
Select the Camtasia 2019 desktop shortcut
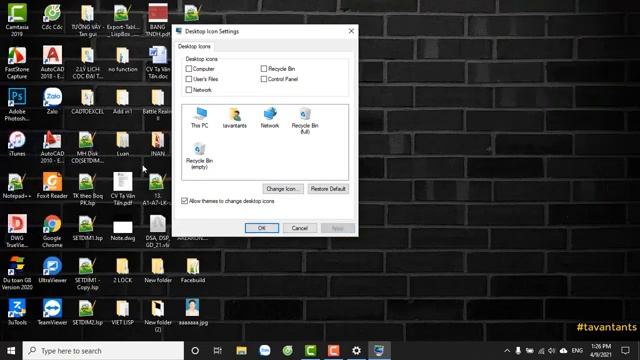[x=17, y=20]
